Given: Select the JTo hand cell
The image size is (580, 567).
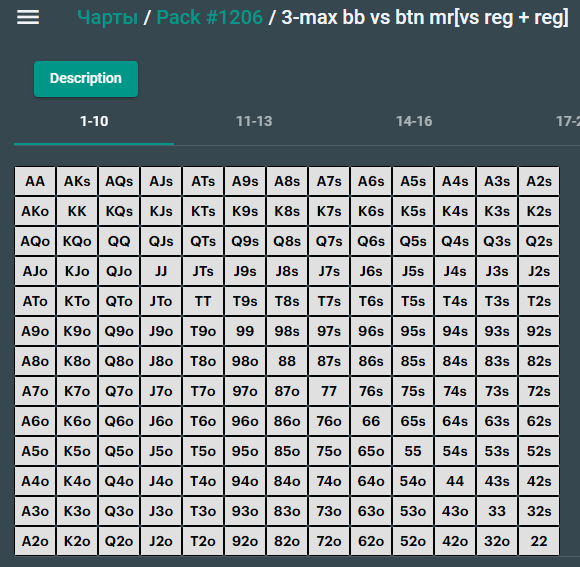Looking at the screenshot, I should 161,301.
